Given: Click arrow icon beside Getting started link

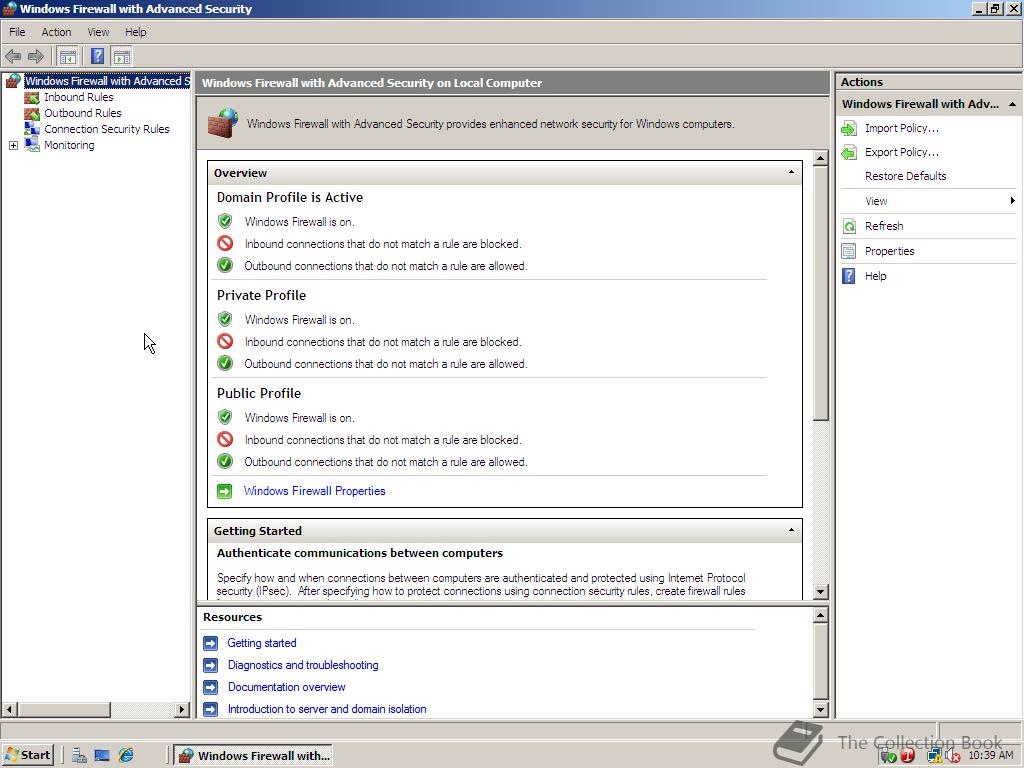Looking at the screenshot, I should click(210, 644).
